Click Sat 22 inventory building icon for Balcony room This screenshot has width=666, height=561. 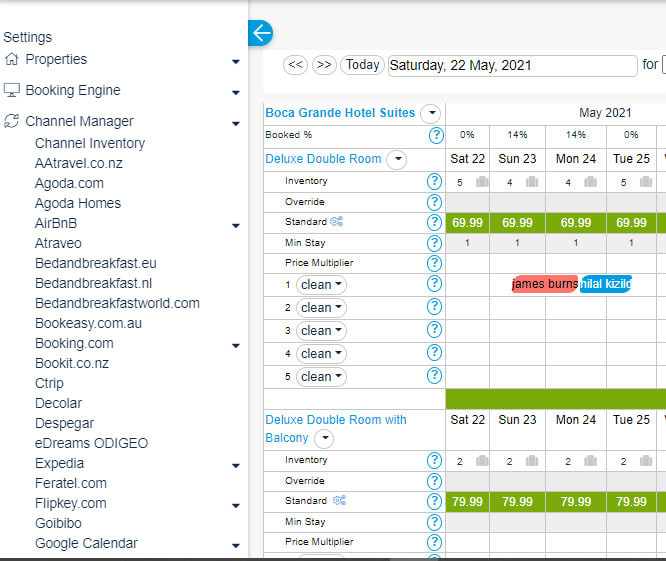(x=482, y=460)
